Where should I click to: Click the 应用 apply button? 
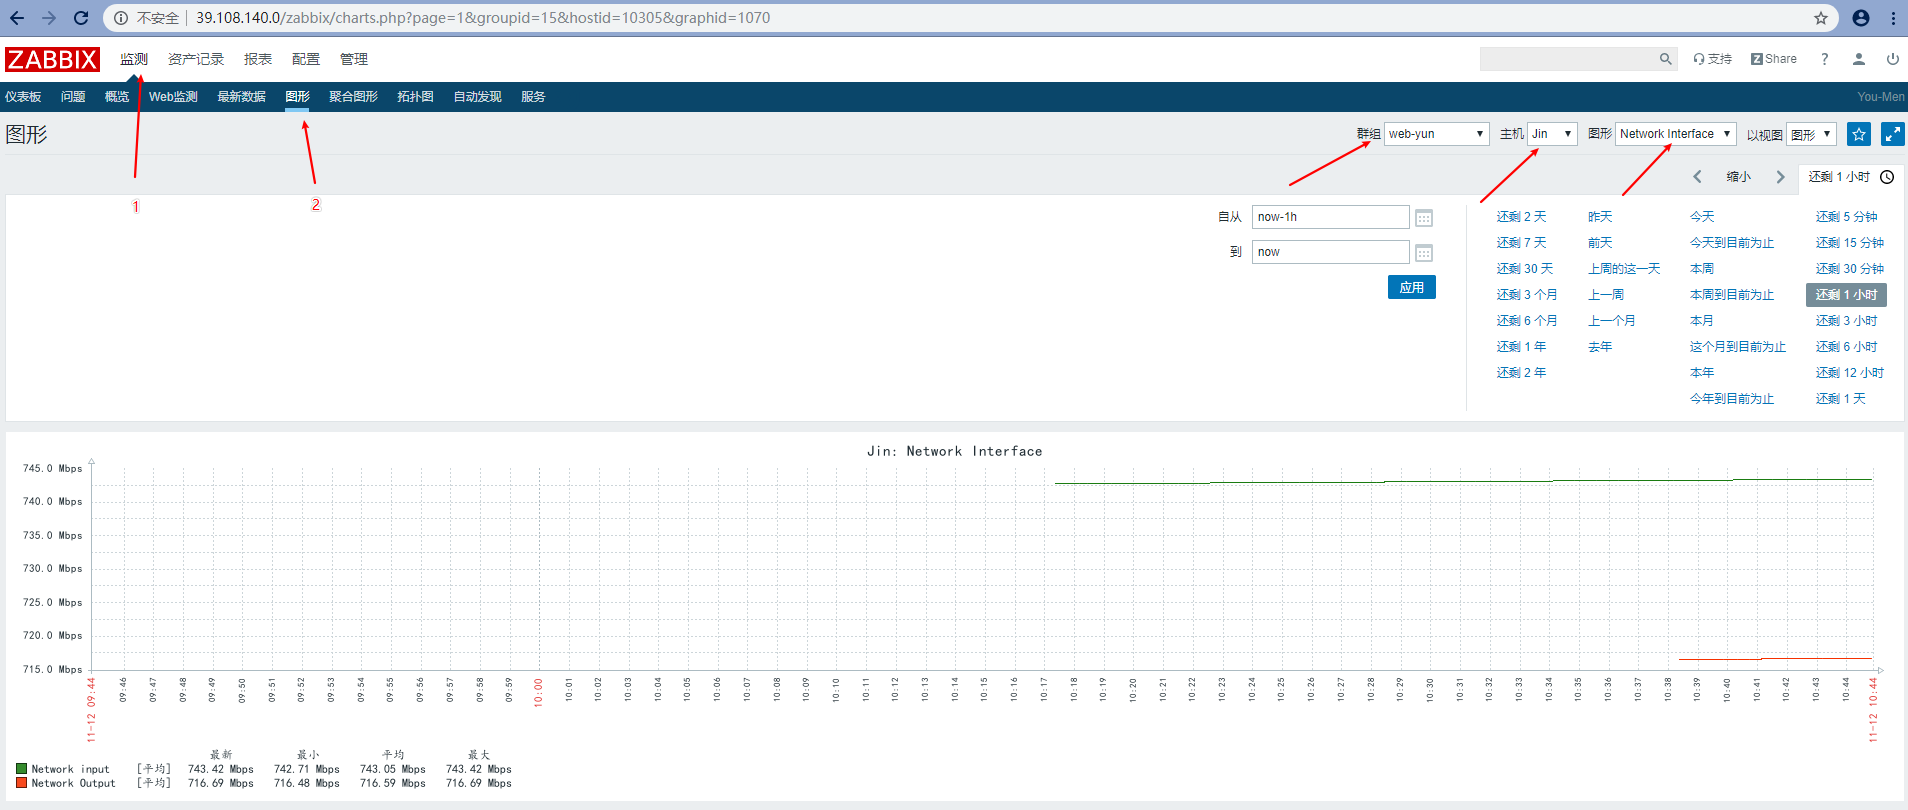point(1411,287)
